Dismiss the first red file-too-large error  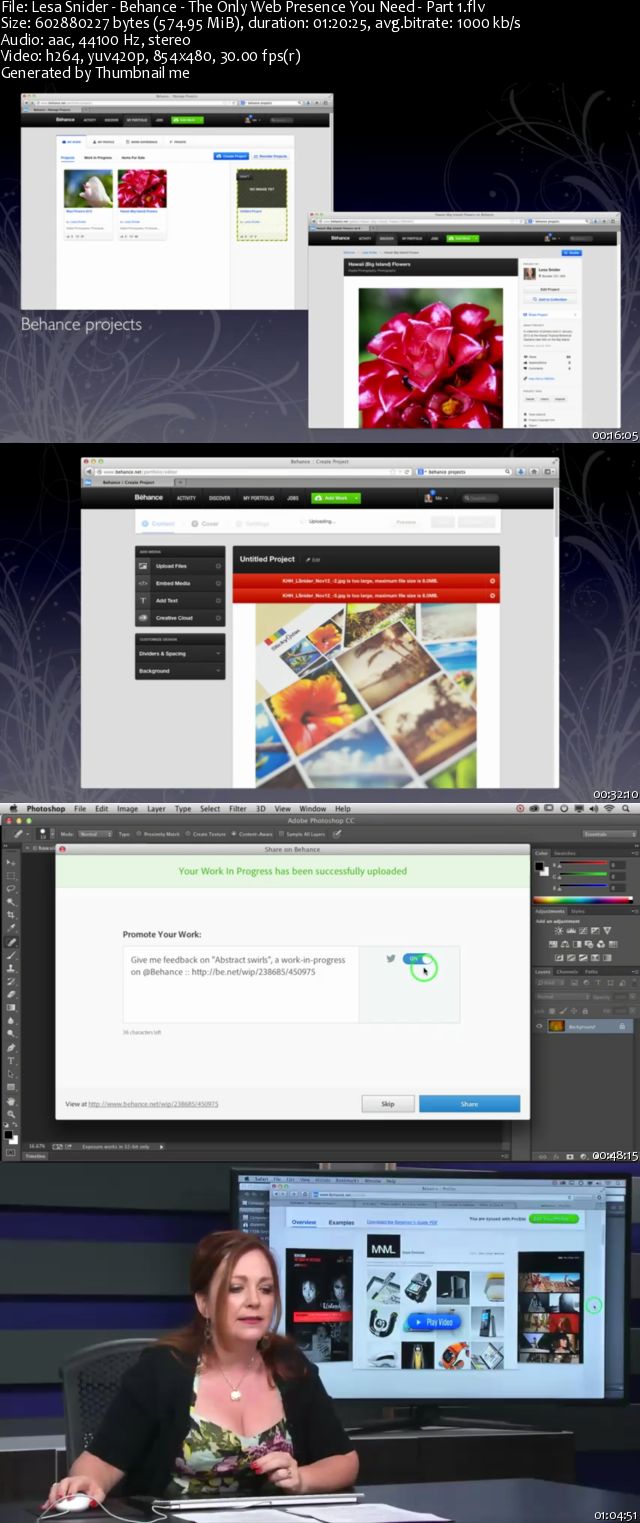(x=492, y=581)
